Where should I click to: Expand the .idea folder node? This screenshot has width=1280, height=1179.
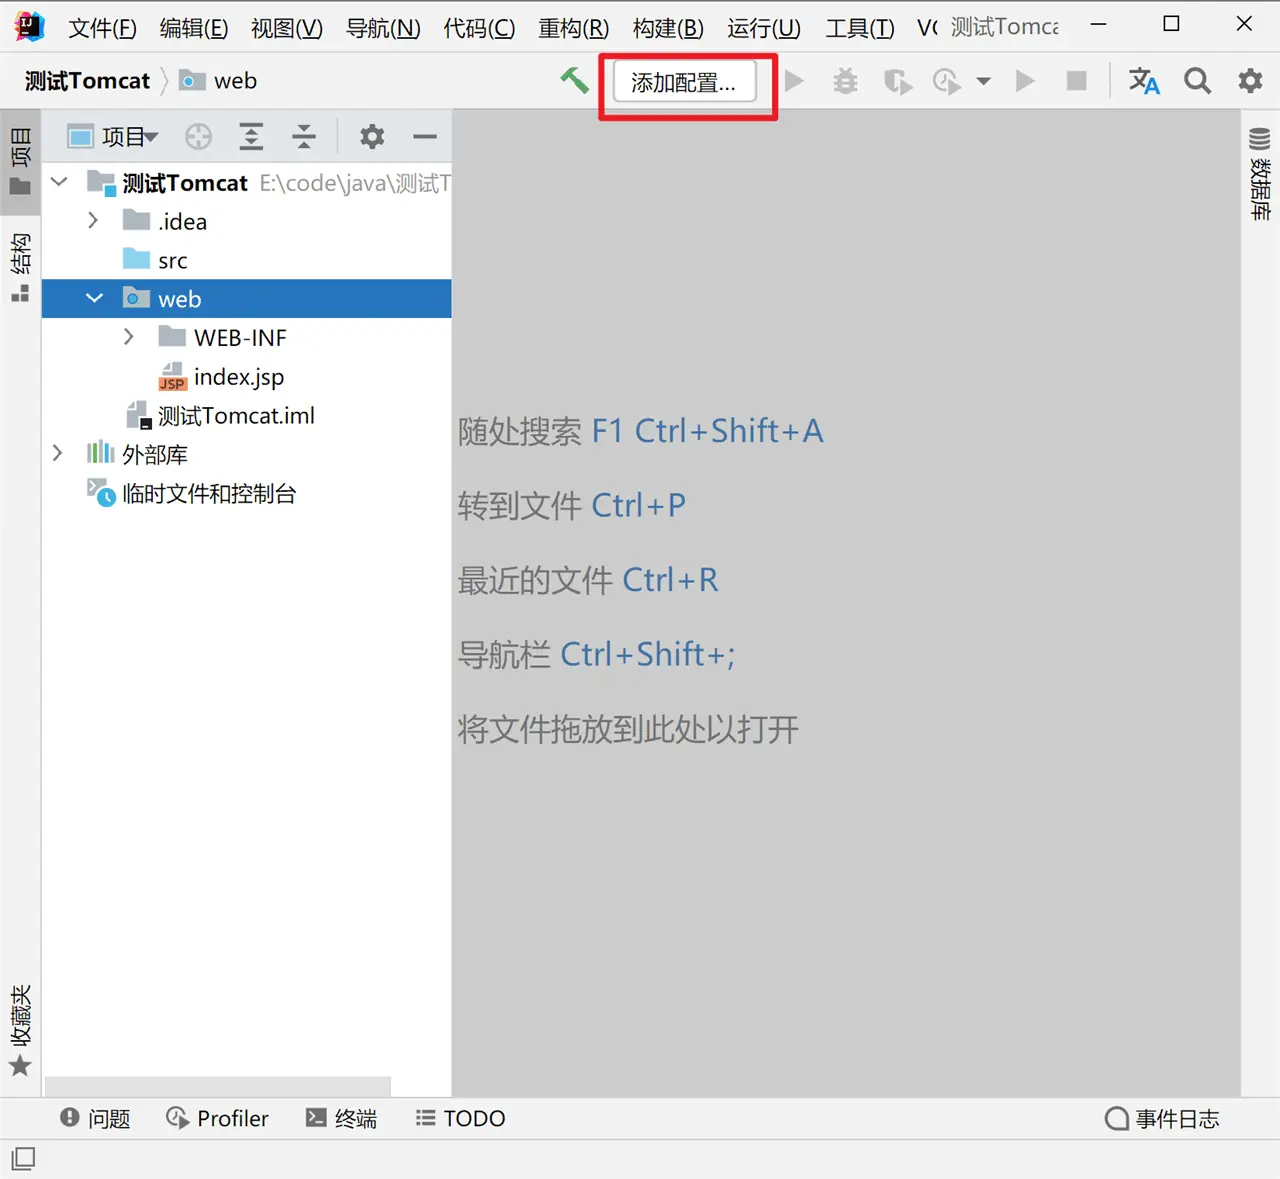tap(93, 221)
